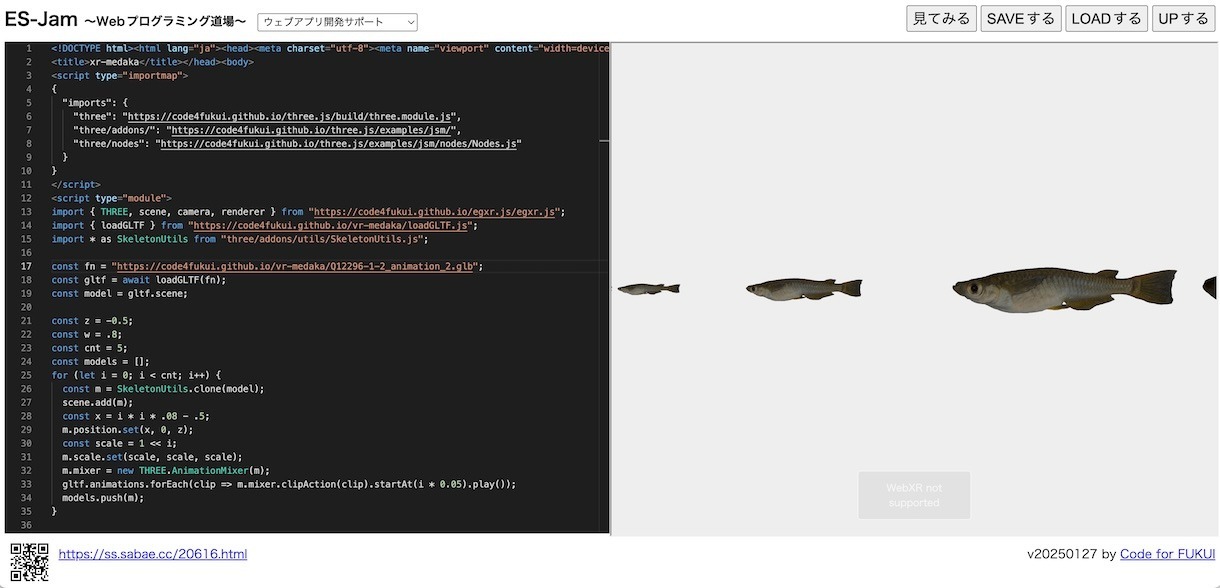This screenshot has height=588, width=1220.
Task: Click the 'const w = .8;' code line
Action: [x=88, y=334]
